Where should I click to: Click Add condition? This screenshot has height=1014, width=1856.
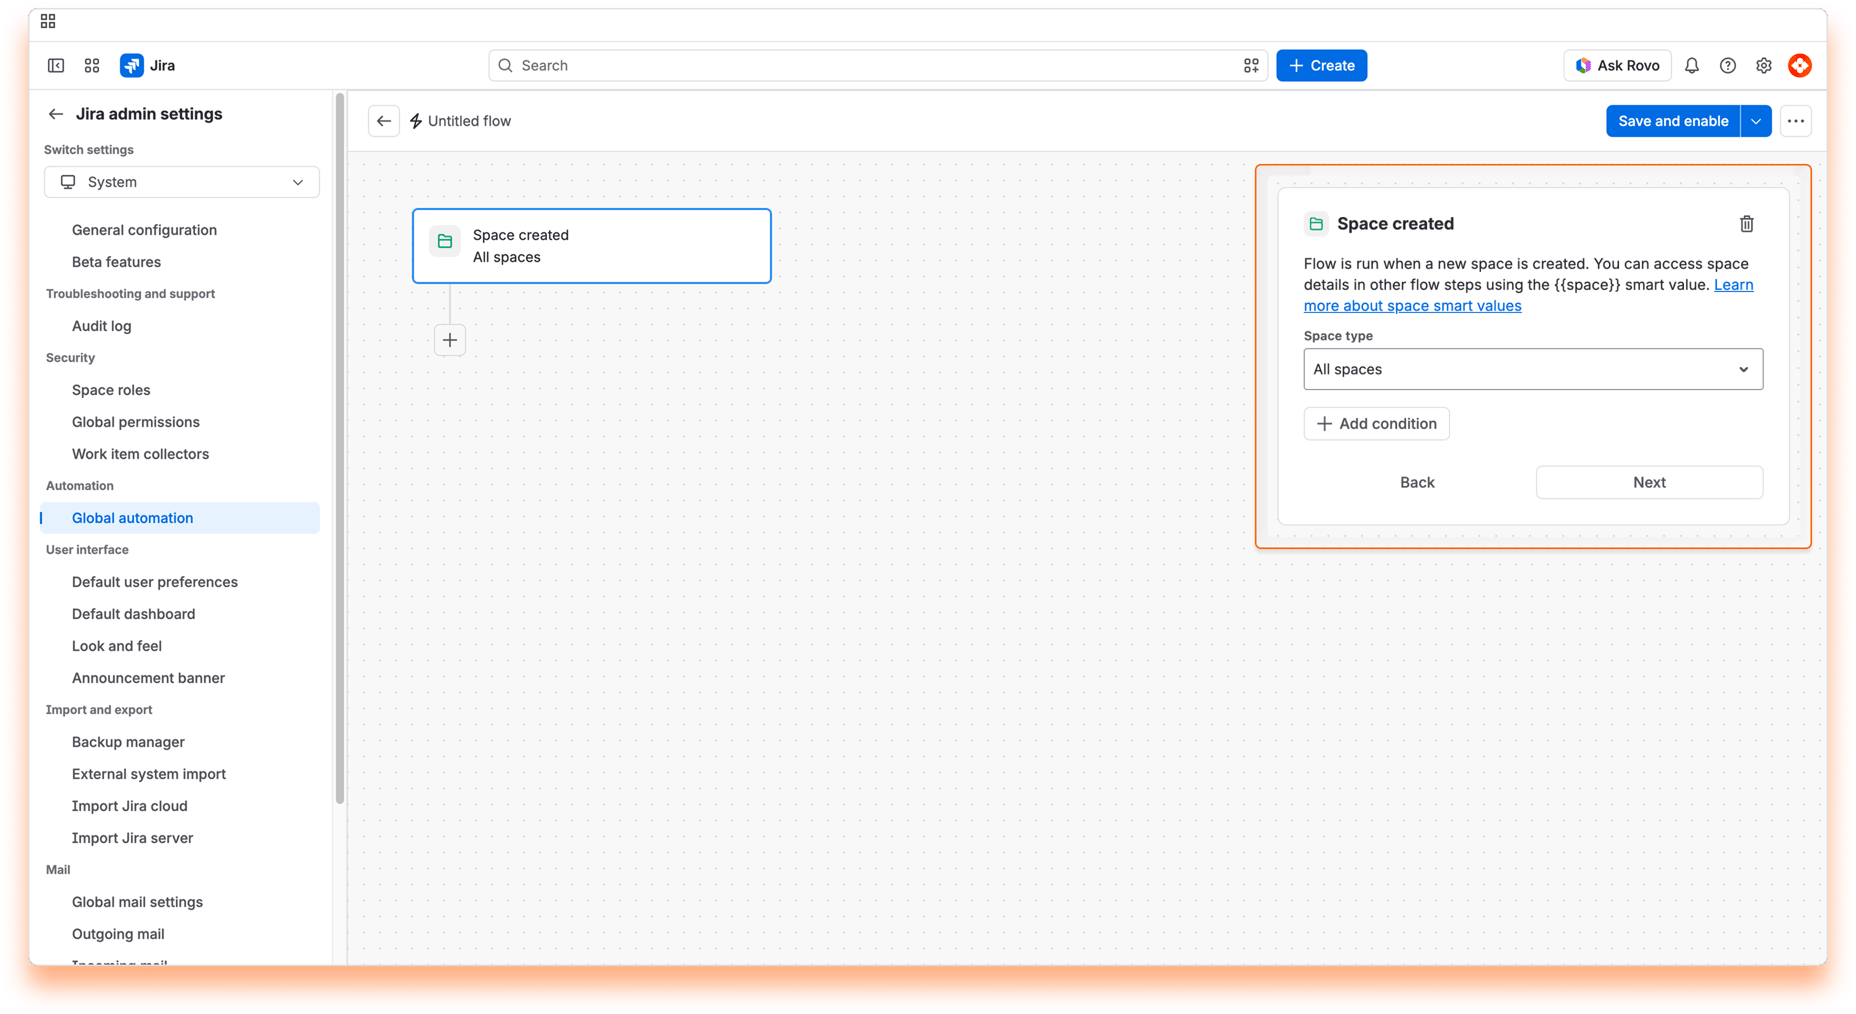point(1376,424)
